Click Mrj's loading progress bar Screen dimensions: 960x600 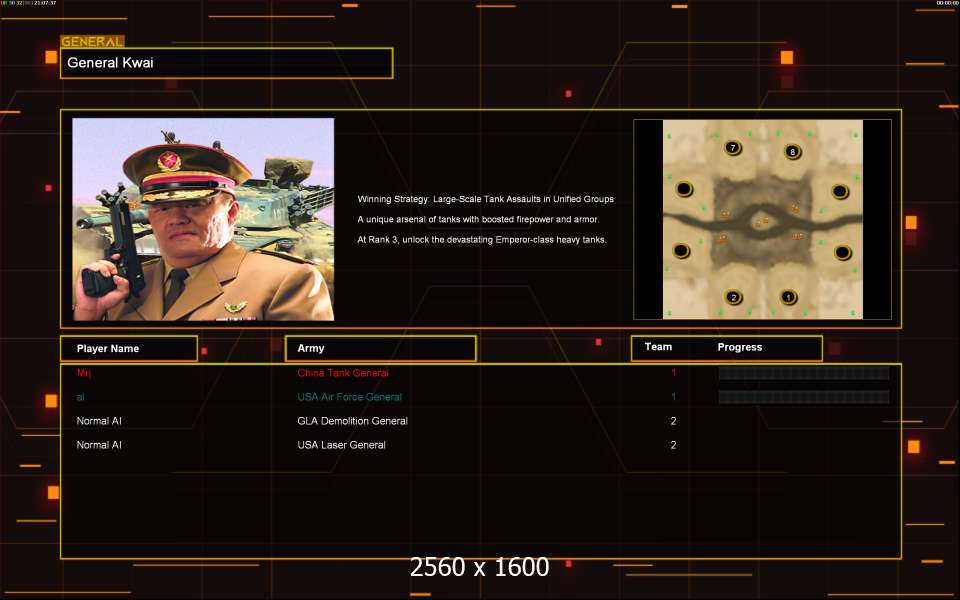pos(803,373)
